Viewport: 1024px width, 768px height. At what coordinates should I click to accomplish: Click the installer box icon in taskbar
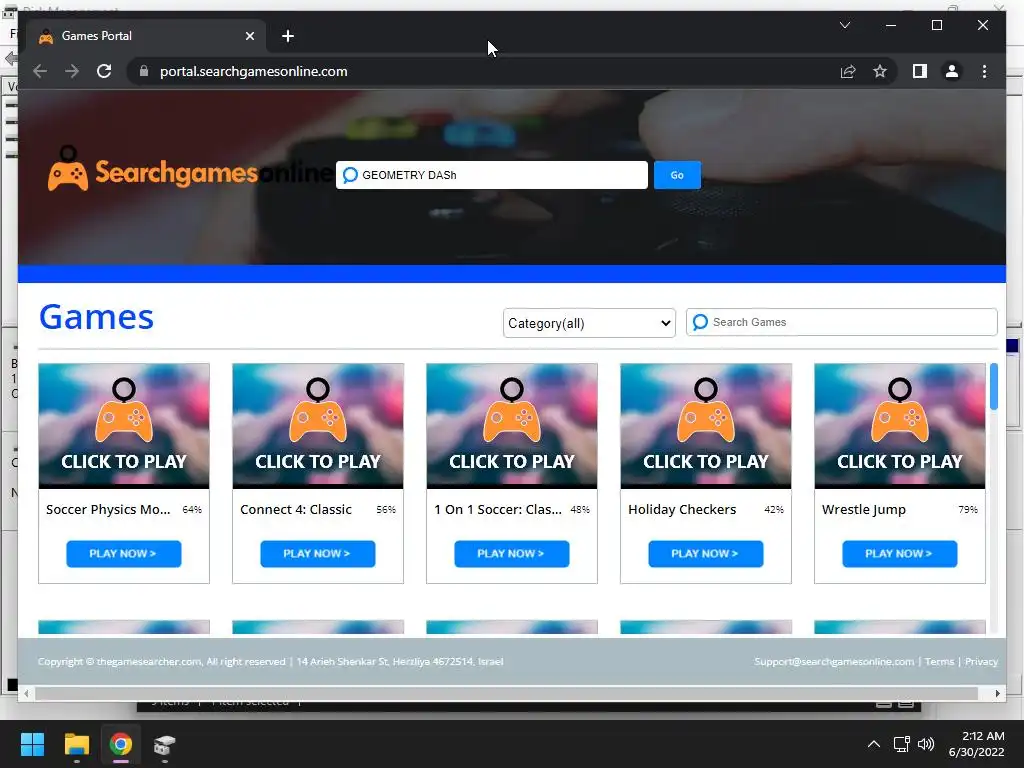pos(165,744)
